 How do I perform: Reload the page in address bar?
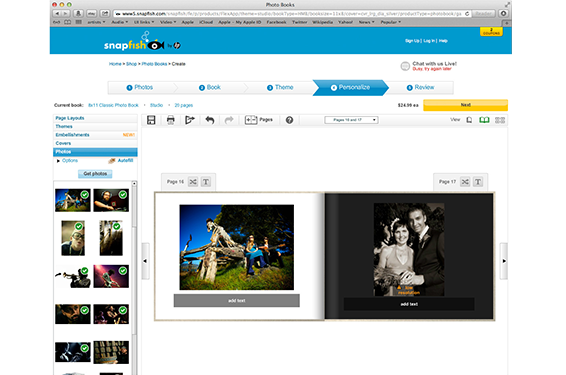click(467, 13)
